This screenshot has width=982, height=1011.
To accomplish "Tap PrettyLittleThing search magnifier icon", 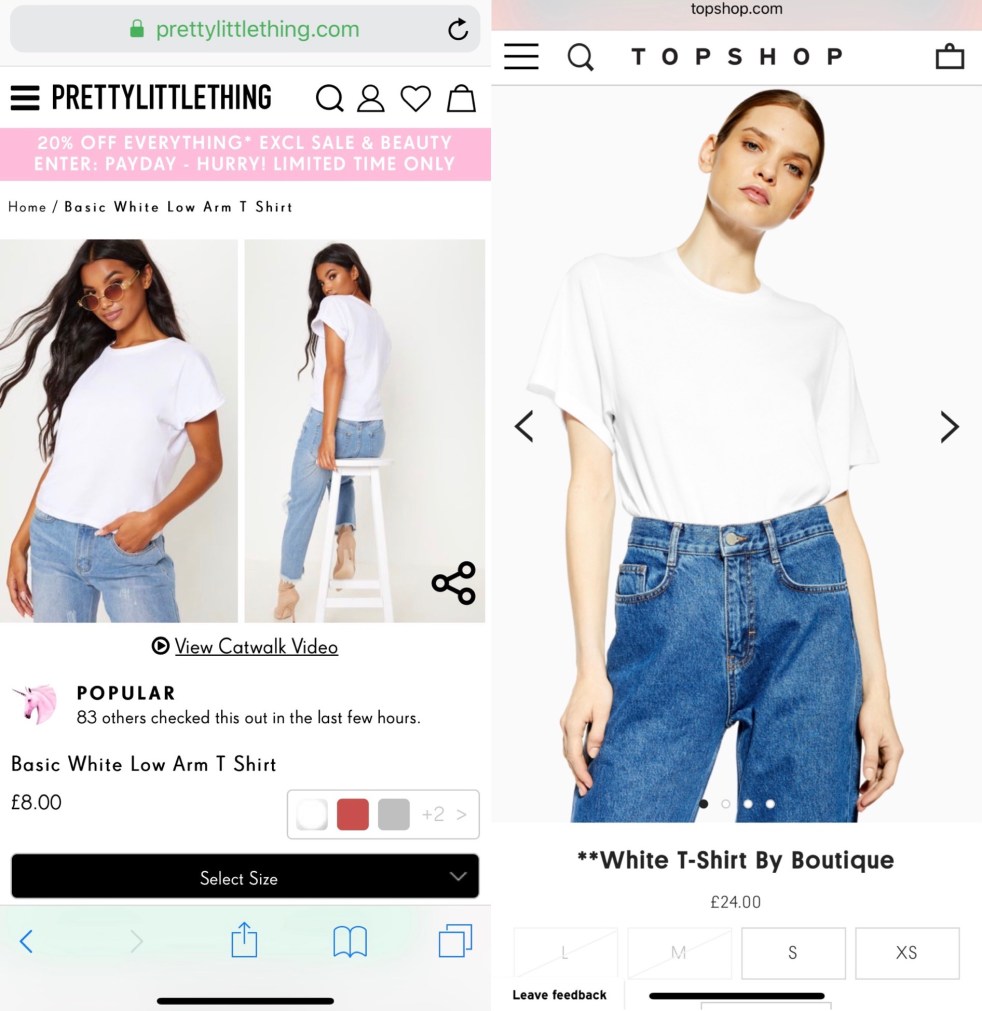I will tap(329, 99).
